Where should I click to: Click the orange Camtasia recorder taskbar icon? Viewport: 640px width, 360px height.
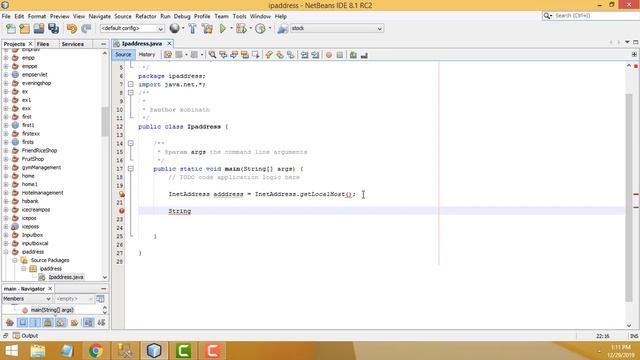212,351
